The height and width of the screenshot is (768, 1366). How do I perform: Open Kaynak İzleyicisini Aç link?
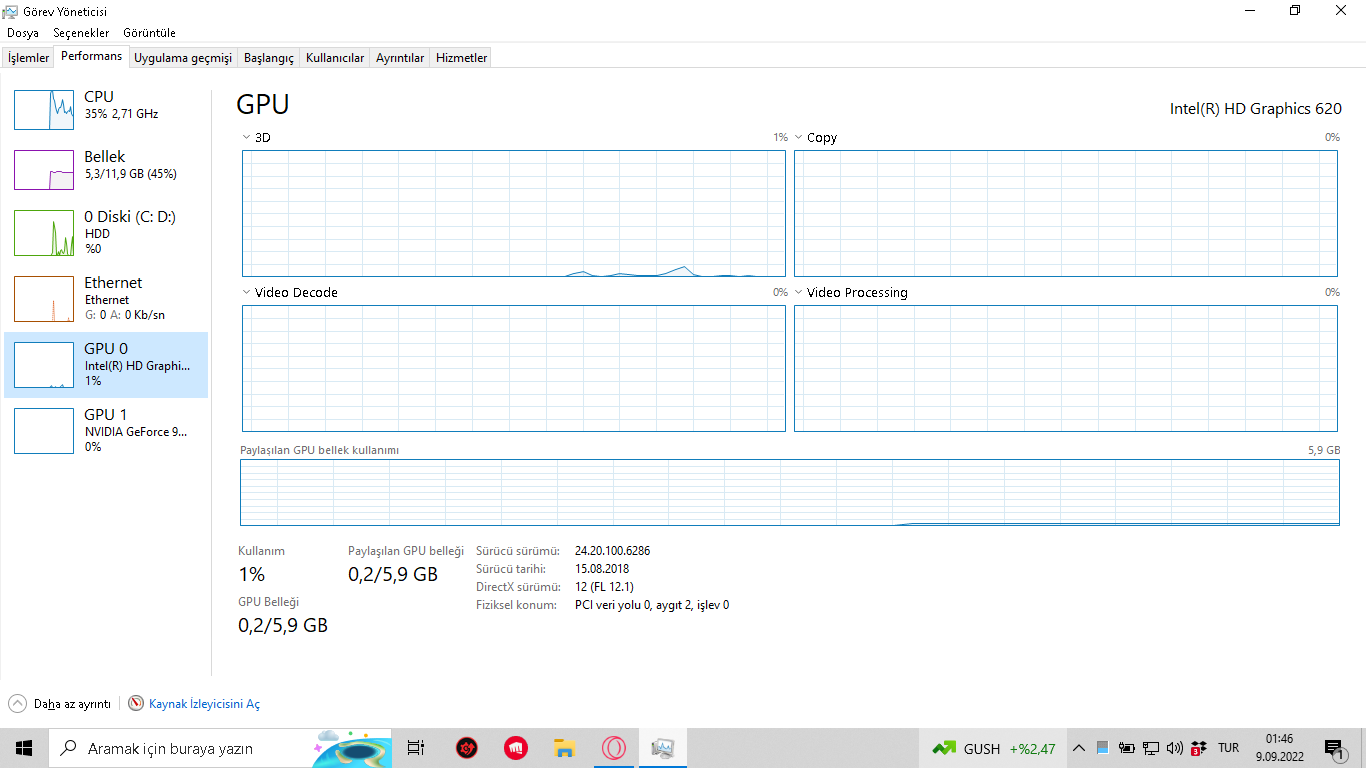194,704
